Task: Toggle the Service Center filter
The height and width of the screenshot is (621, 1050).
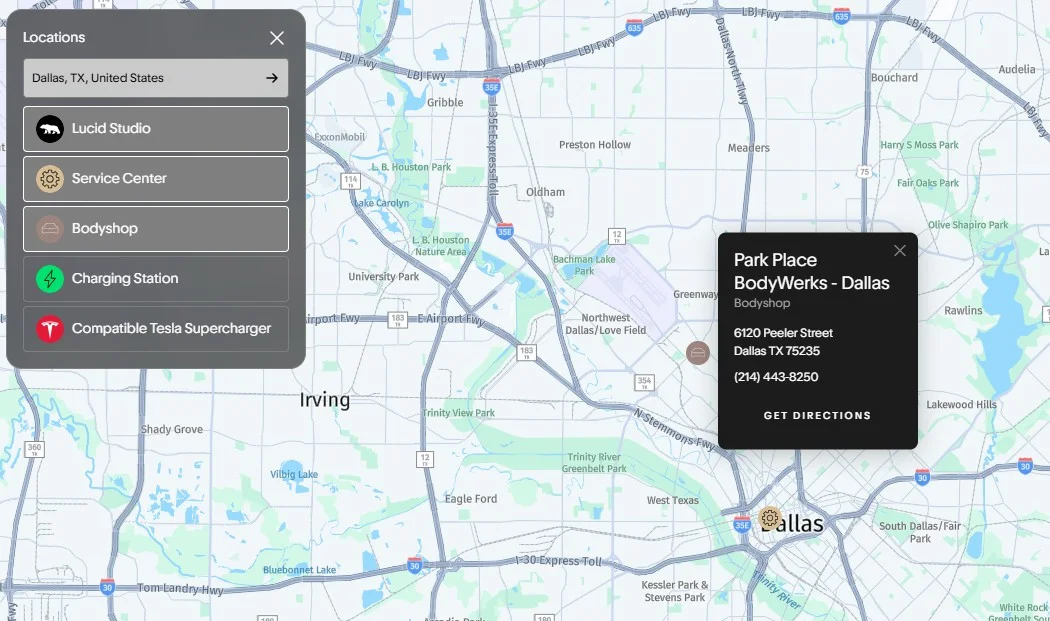Action: point(156,179)
